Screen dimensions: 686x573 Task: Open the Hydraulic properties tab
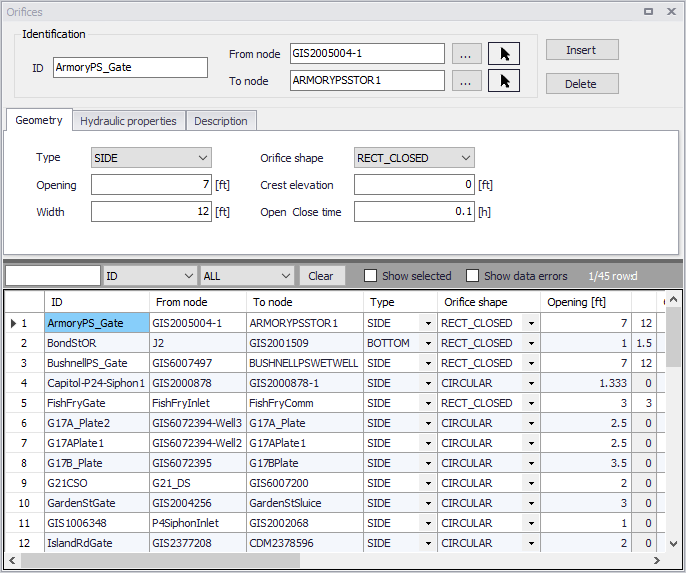point(128,121)
